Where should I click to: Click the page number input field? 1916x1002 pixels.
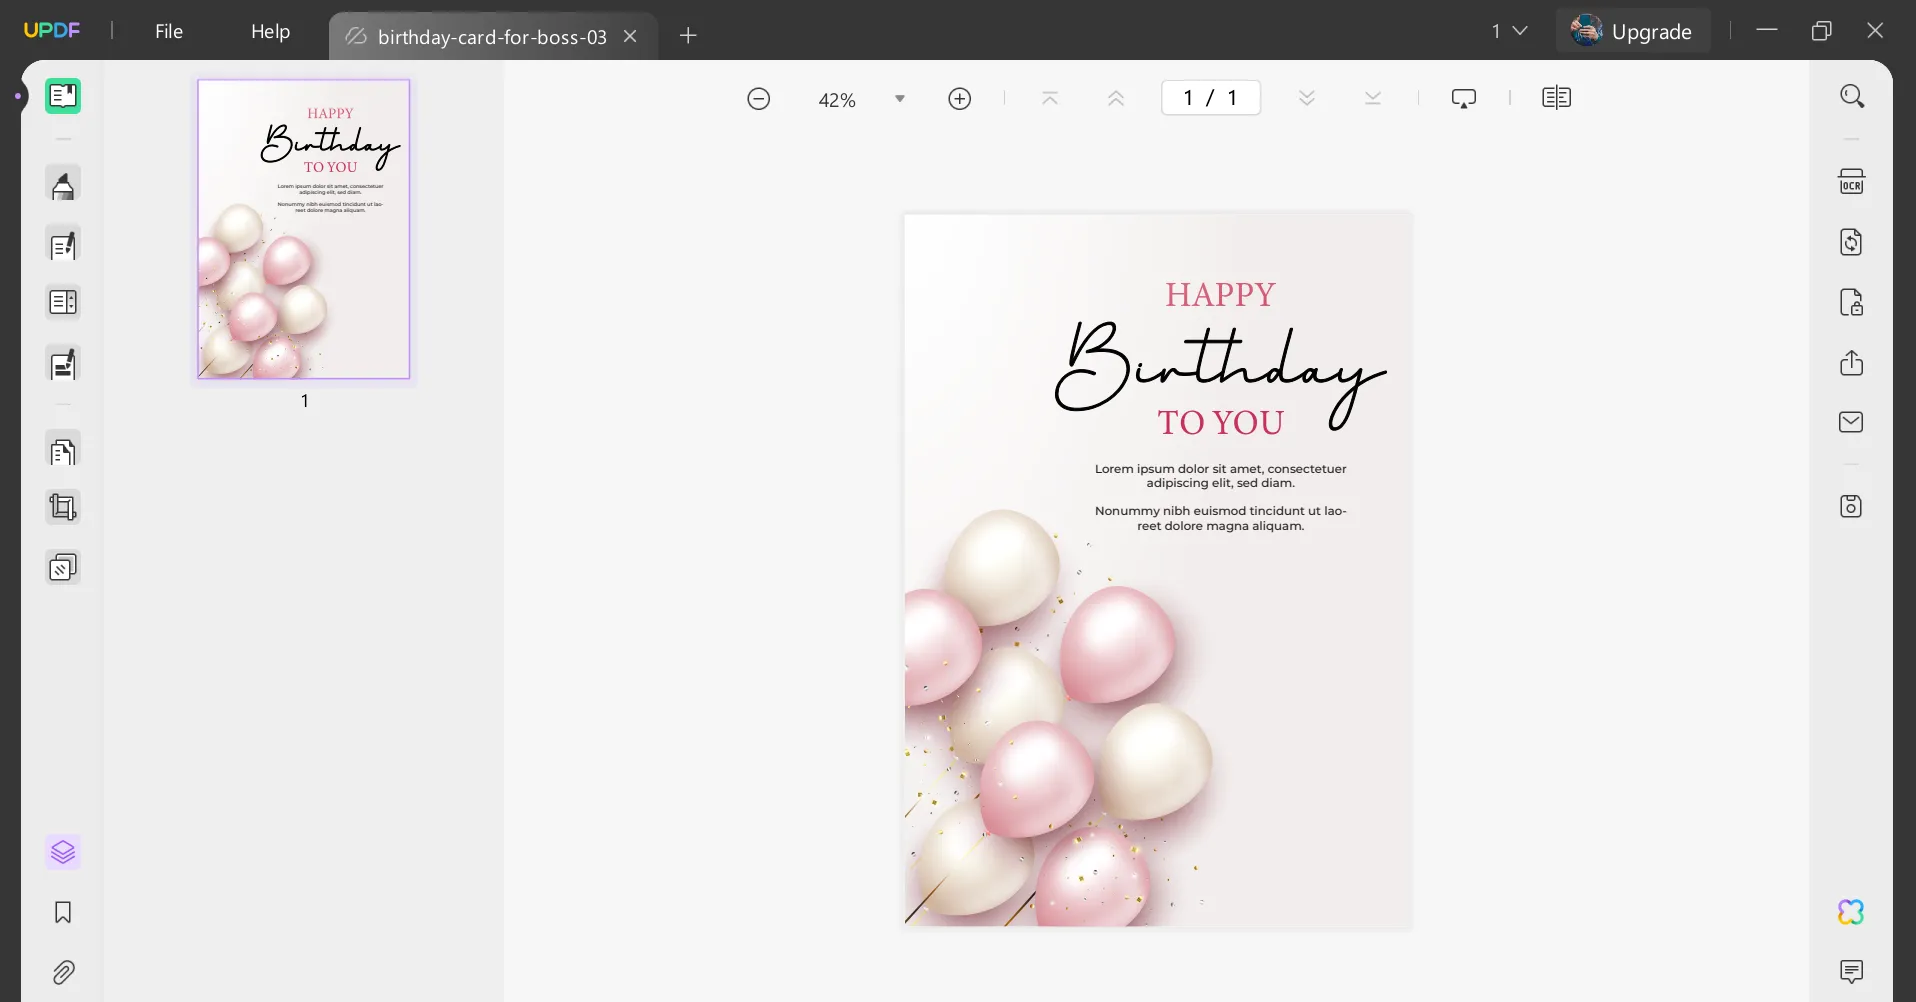point(1211,98)
